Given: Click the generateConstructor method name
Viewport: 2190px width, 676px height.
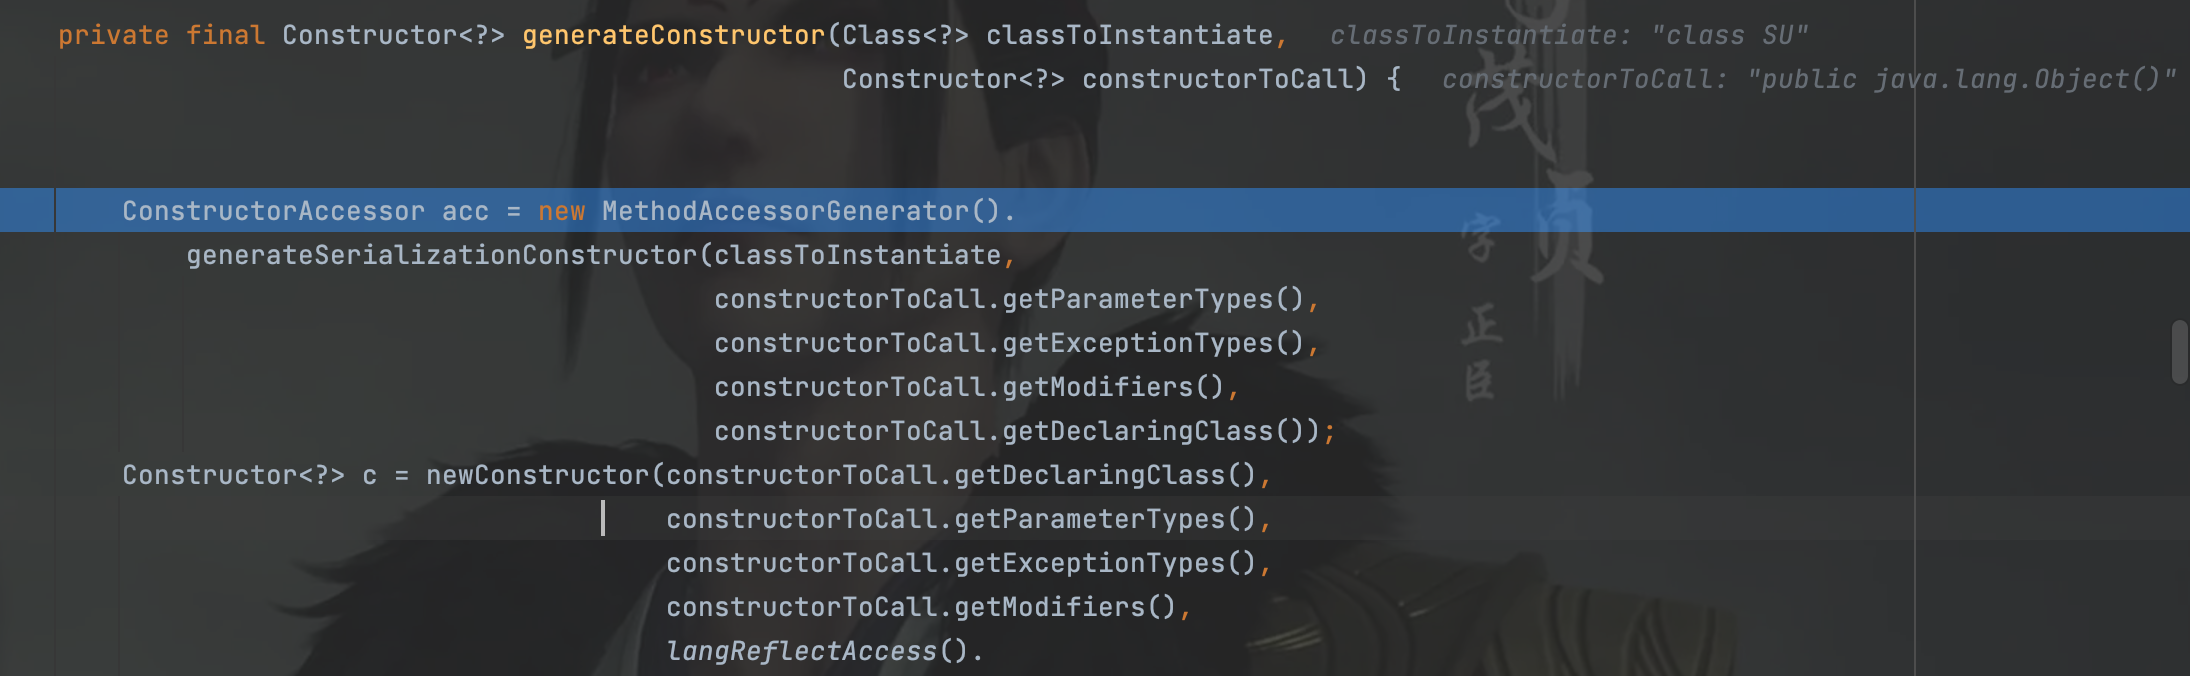Looking at the screenshot, I should click(674, 35).
